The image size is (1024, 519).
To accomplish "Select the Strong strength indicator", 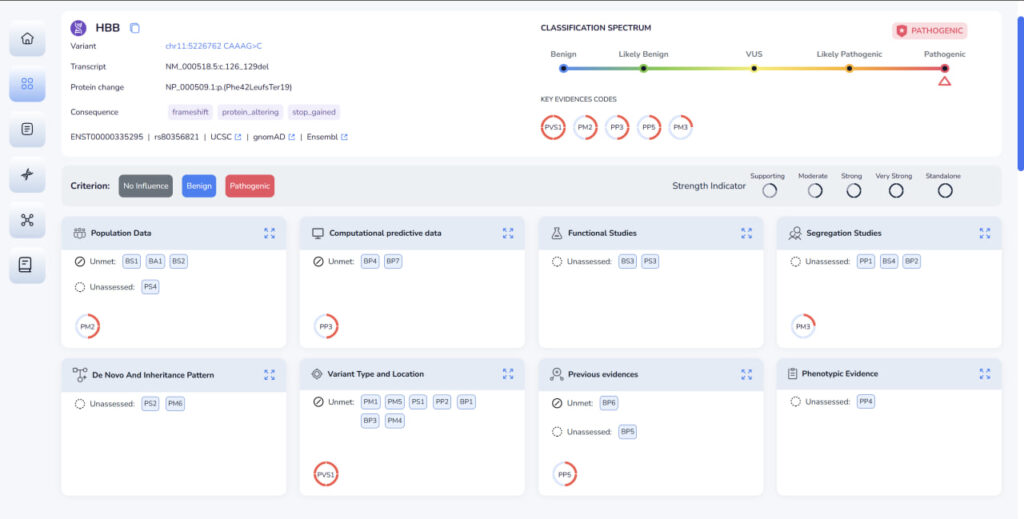I will click(x=854, y=191).
